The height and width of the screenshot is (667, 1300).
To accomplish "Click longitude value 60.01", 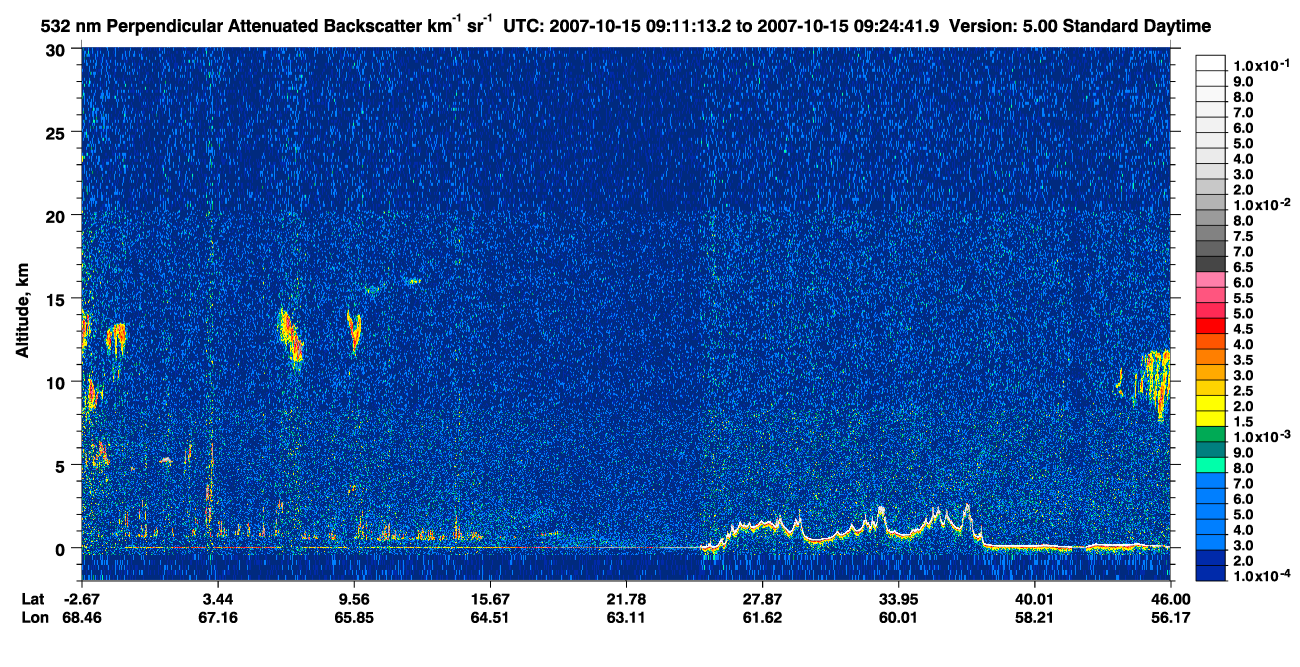I will point(898,618).
